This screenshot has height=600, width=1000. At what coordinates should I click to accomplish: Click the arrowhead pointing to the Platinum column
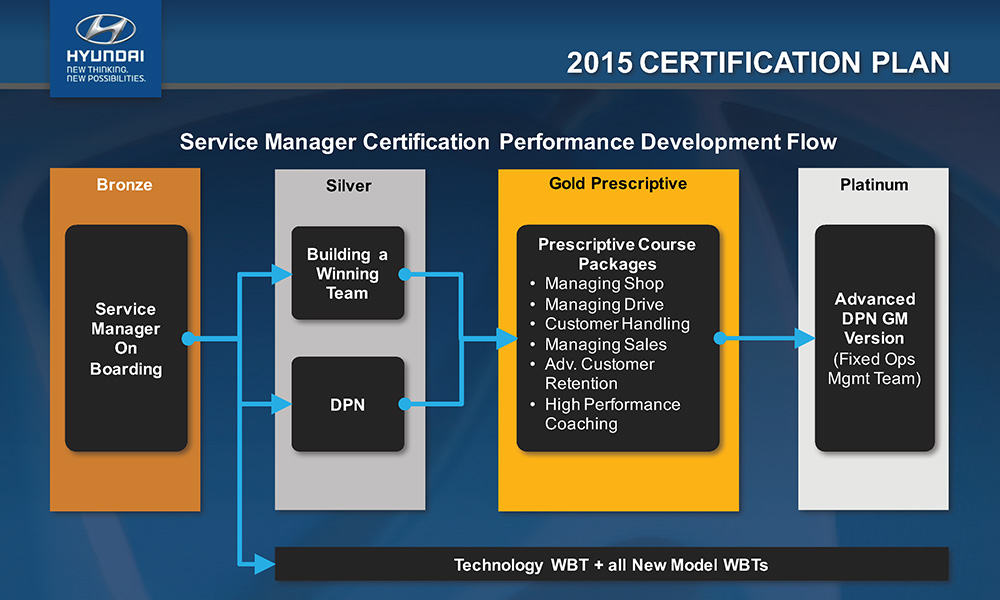pyautogui.click(x=805, y=339)
